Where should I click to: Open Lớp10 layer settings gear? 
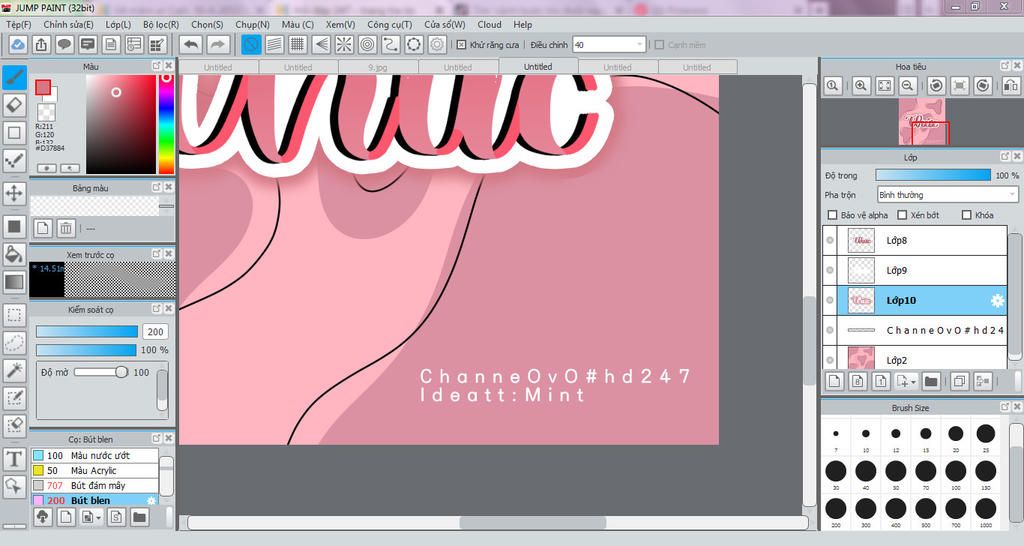click(x=997, y=300)
